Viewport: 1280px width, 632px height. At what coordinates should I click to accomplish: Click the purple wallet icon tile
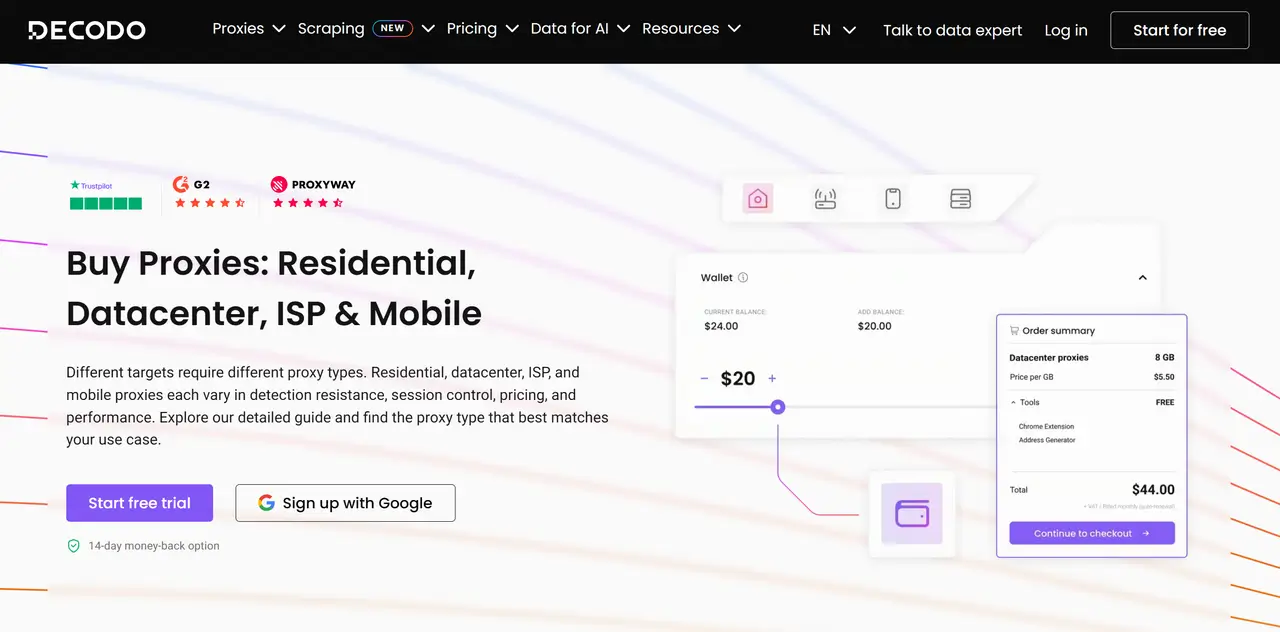point(911,514)
